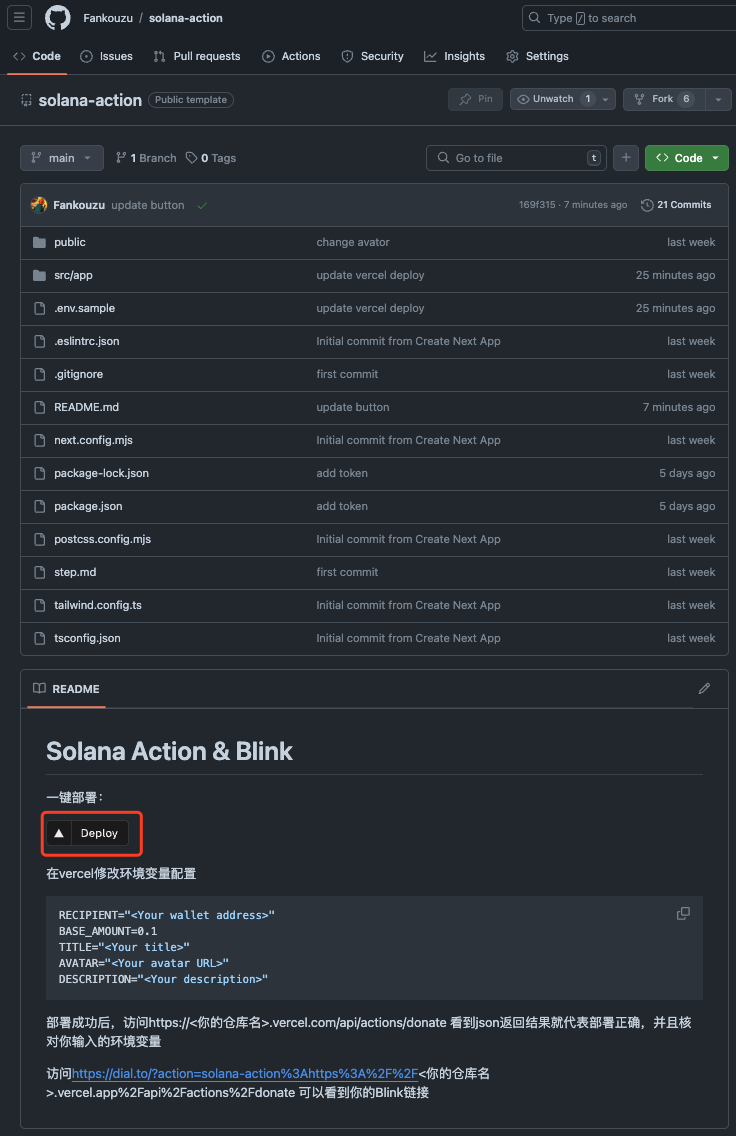Focus the Go to file field

click(x=517, y=158)
